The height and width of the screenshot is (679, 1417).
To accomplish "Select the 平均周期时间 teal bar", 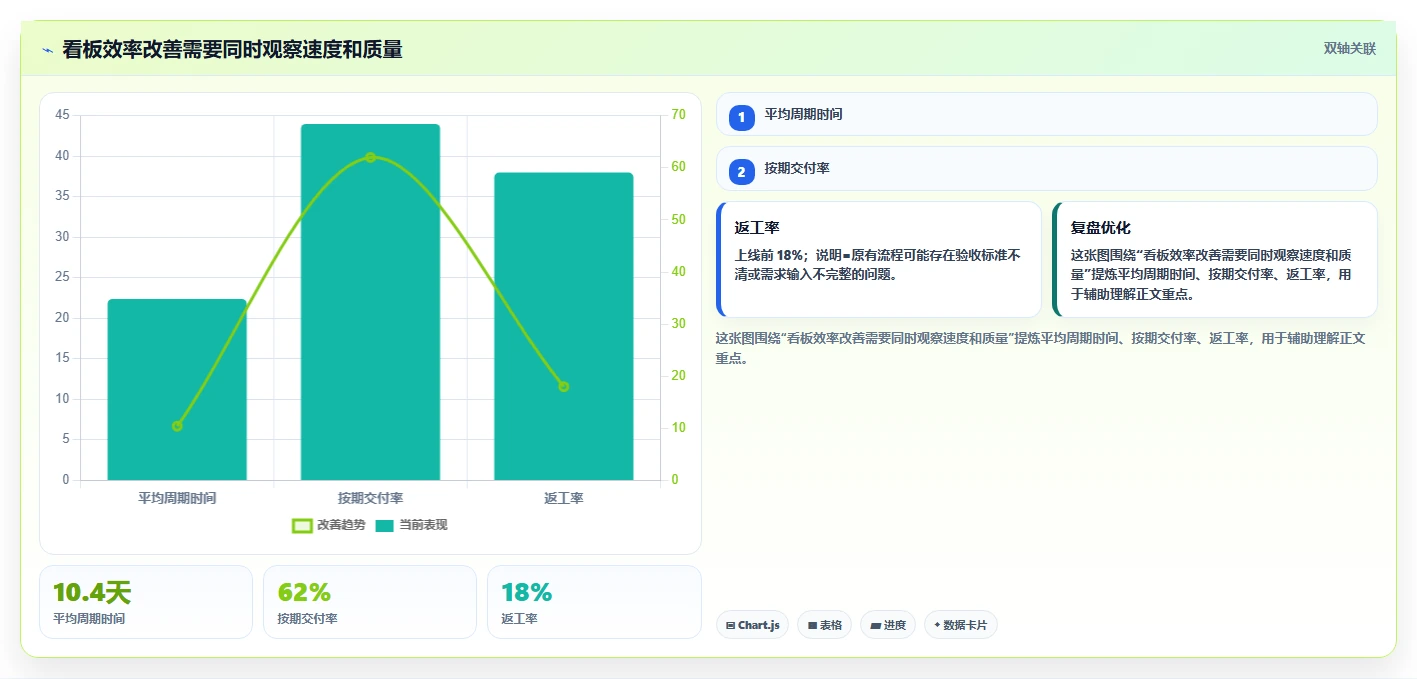I will click(177, 389).
